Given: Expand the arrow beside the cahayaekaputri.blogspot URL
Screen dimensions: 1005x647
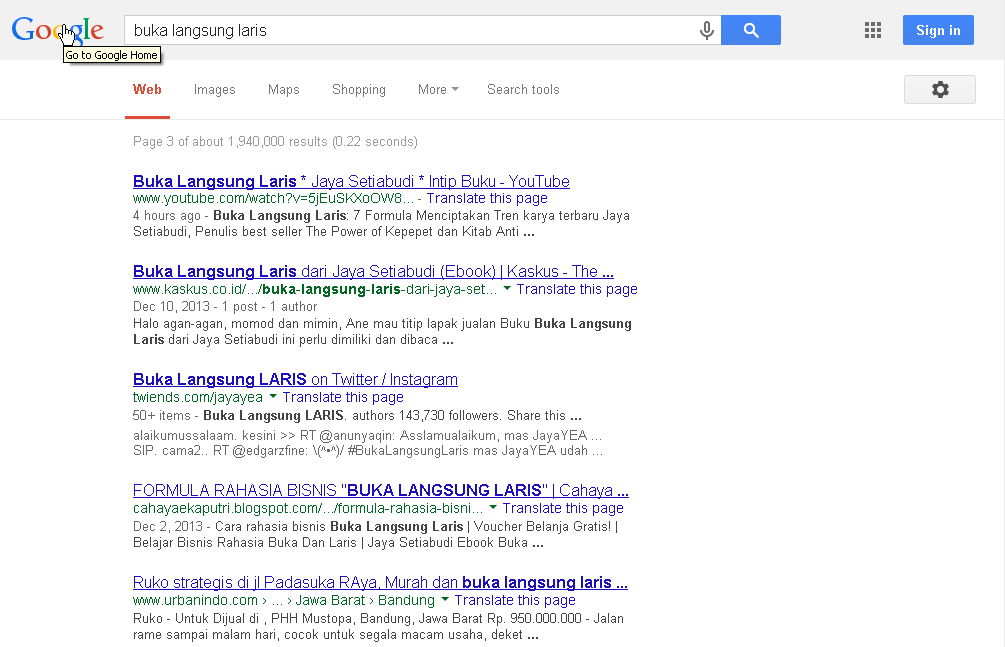Looking at the screenshot, I should [493, 507].
